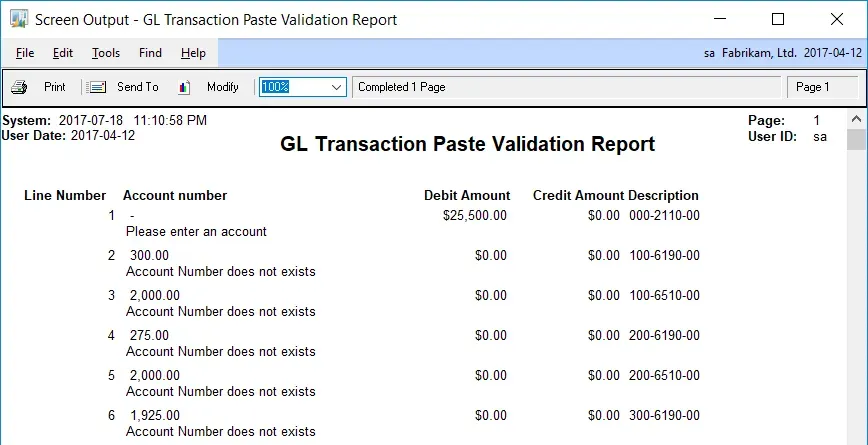The image size is (868, 445).
Task: Maximize the Screen Output window
Action: tap(778, 19)
